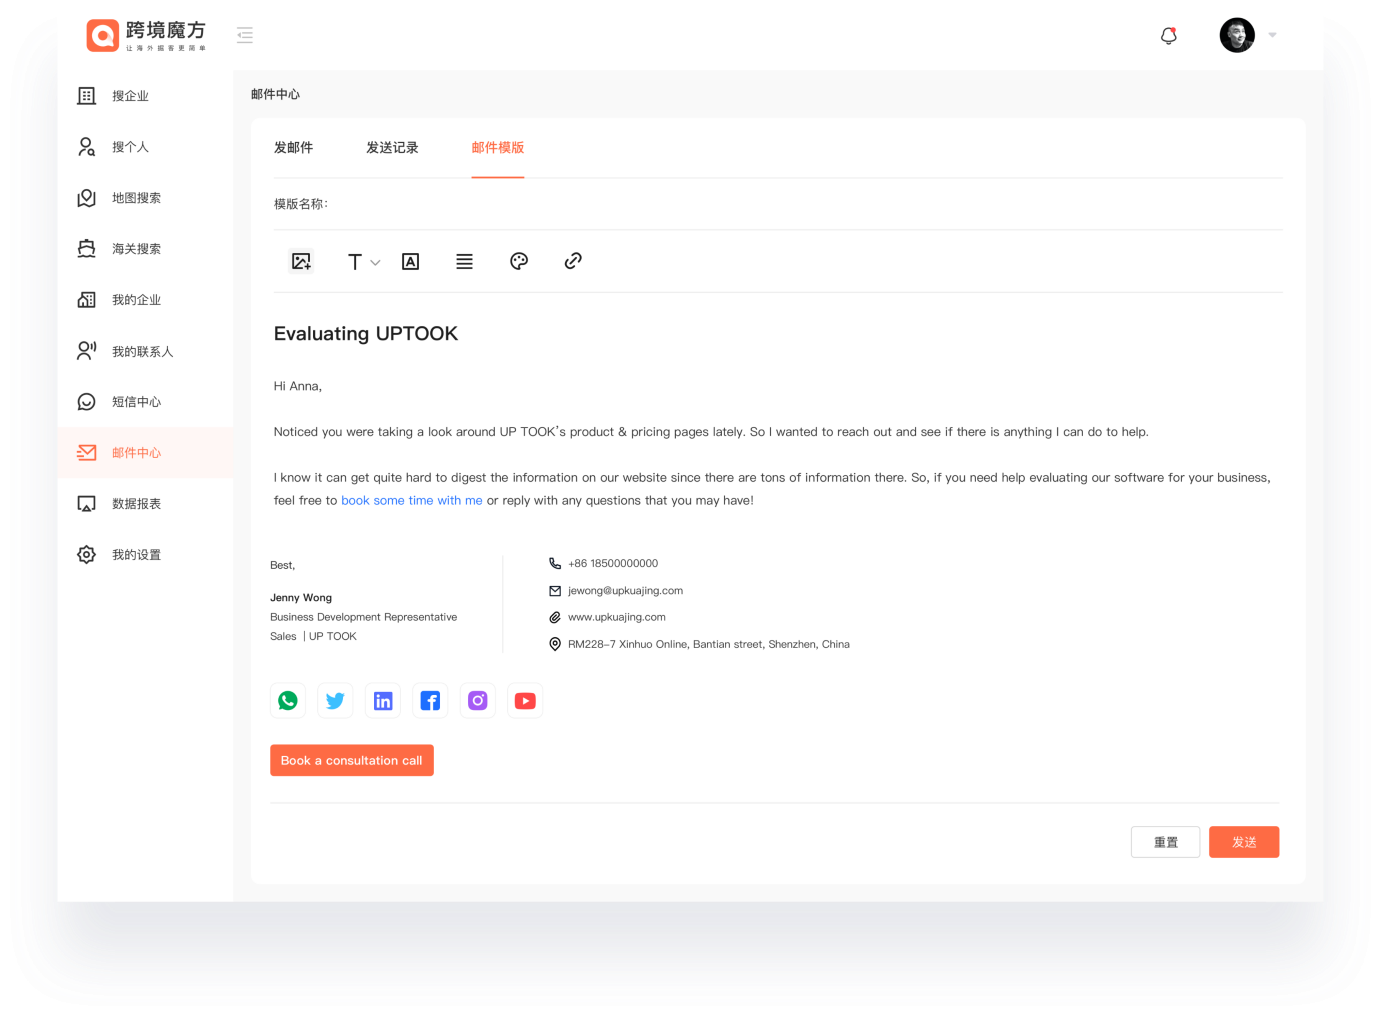
Task: Open 搜企业 in the sidebar
Action: (146, 96)
